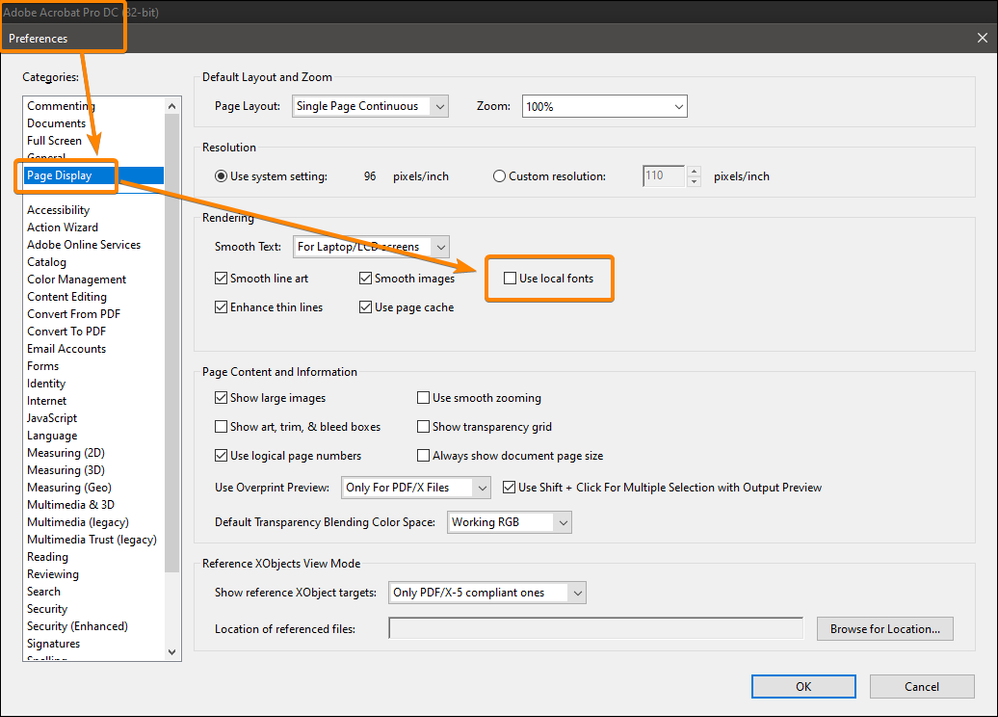Select Catalog category
998x717 pixels.
(46, 261)
